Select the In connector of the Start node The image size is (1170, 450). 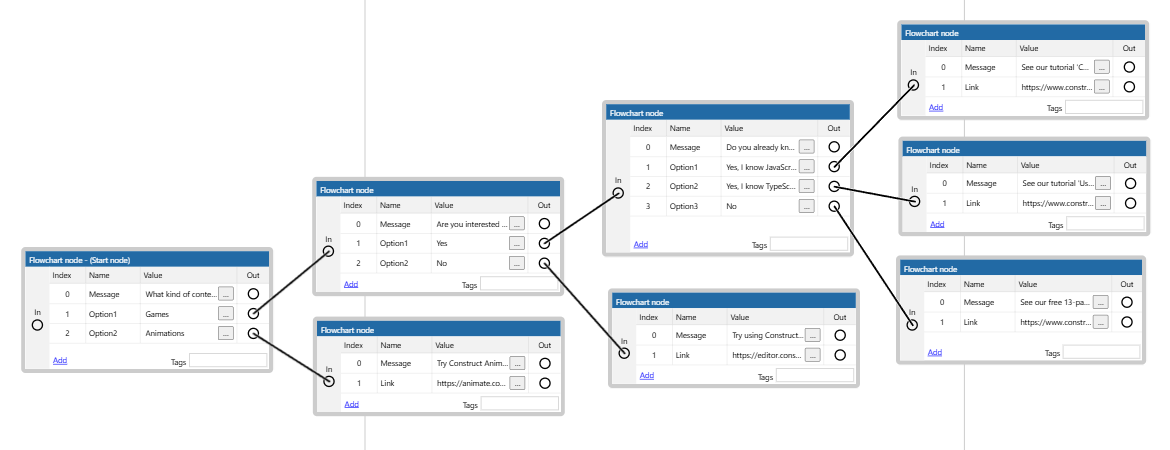click(x=37, y=325)
